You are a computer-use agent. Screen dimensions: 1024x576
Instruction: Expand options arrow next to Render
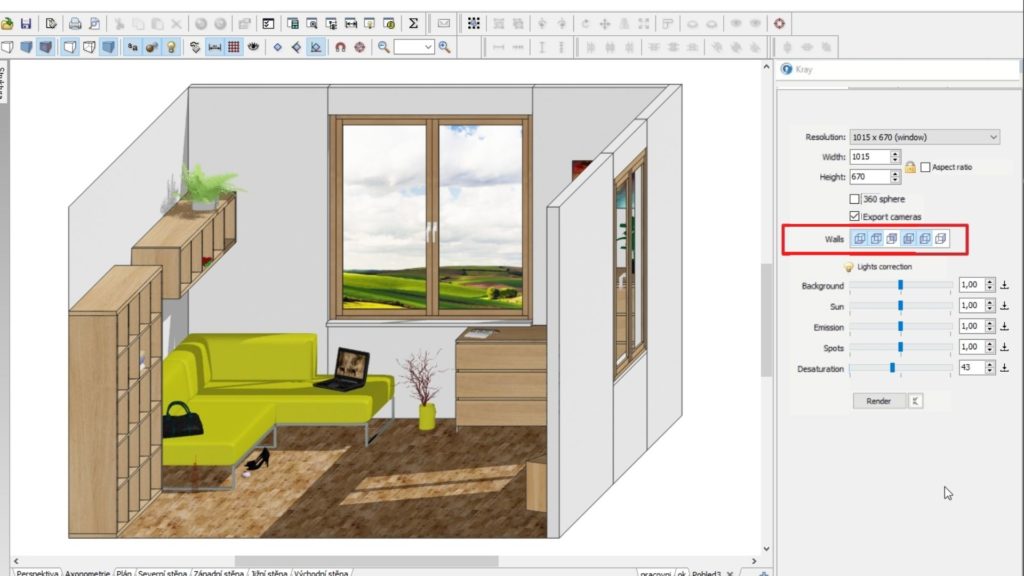coord(916,400)
